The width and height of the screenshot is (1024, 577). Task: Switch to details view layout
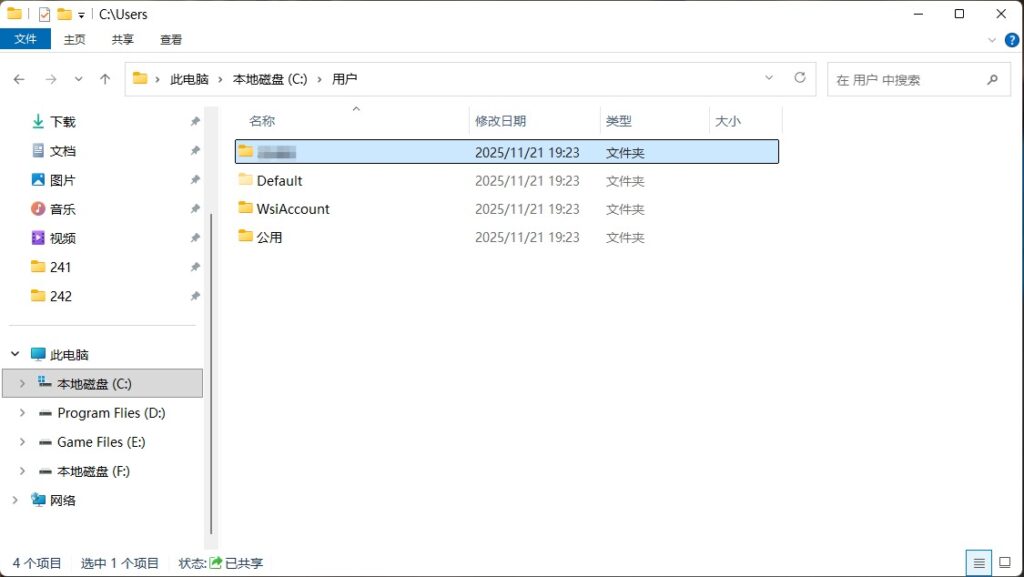tap(978, 563)
